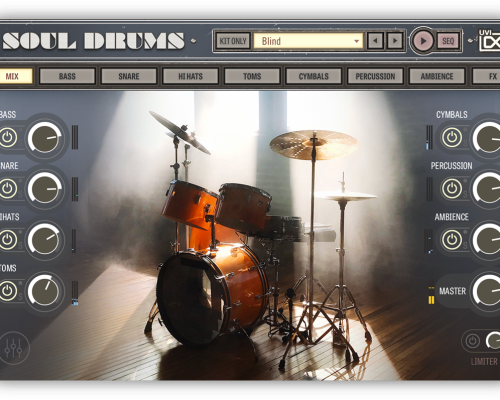Toggle the Ambience channel power button
Viewport: 500px width, 400px height.
tap(452, 240)
